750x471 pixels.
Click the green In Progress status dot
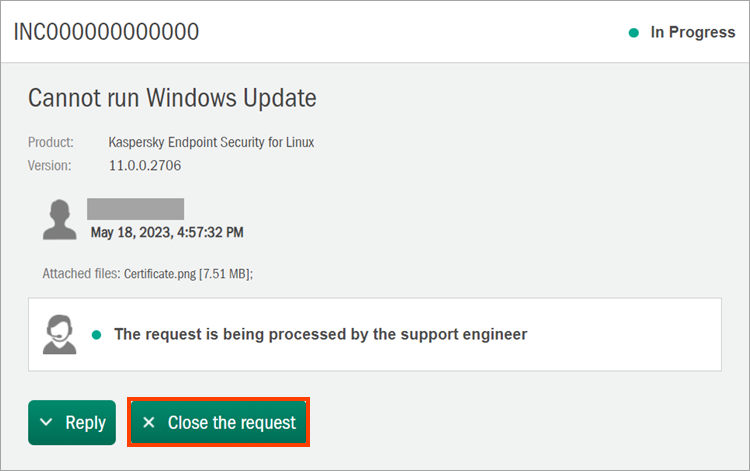(x=633, y=33)
